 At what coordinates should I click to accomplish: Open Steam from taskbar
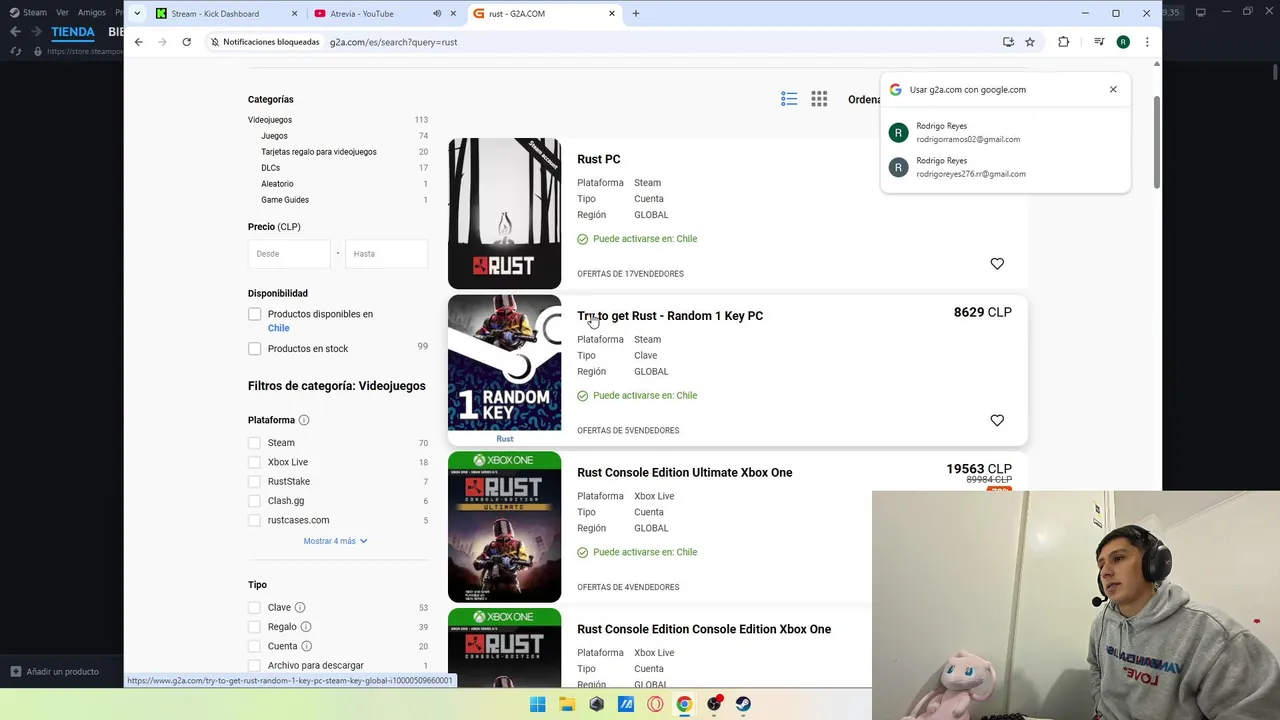coord(744,704)
